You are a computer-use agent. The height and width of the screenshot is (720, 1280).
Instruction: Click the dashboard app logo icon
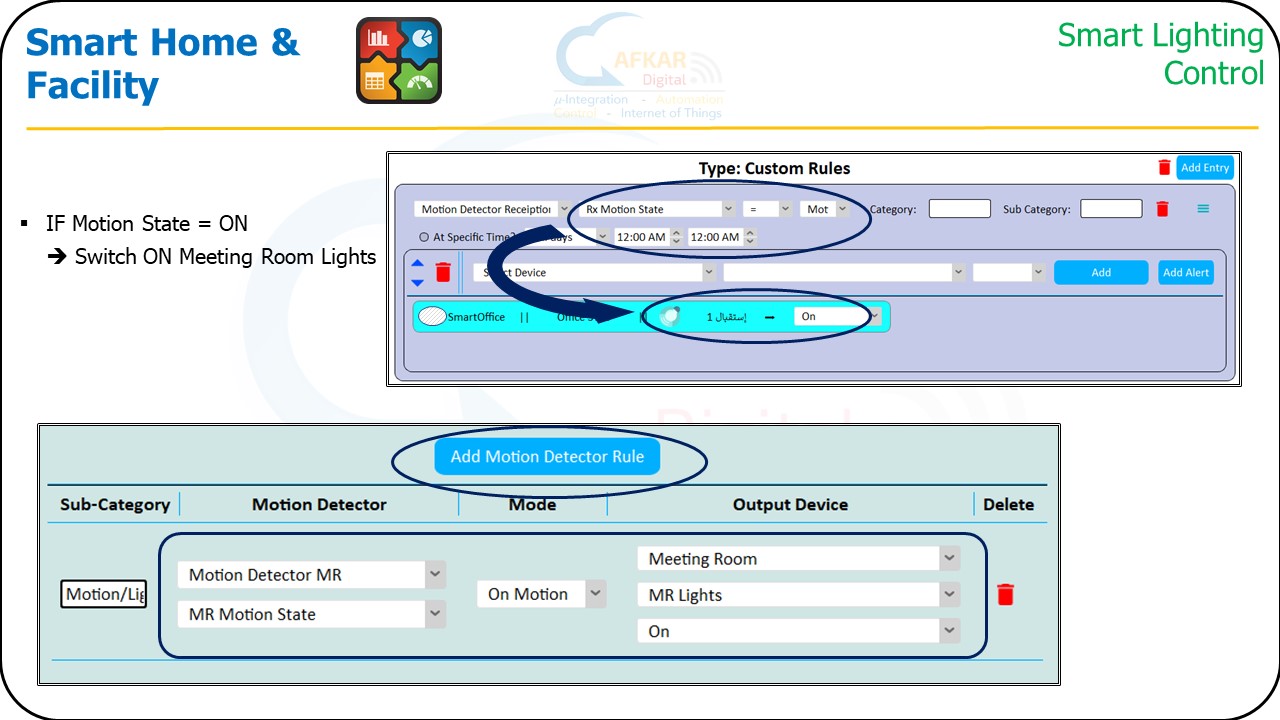[398, 61]
